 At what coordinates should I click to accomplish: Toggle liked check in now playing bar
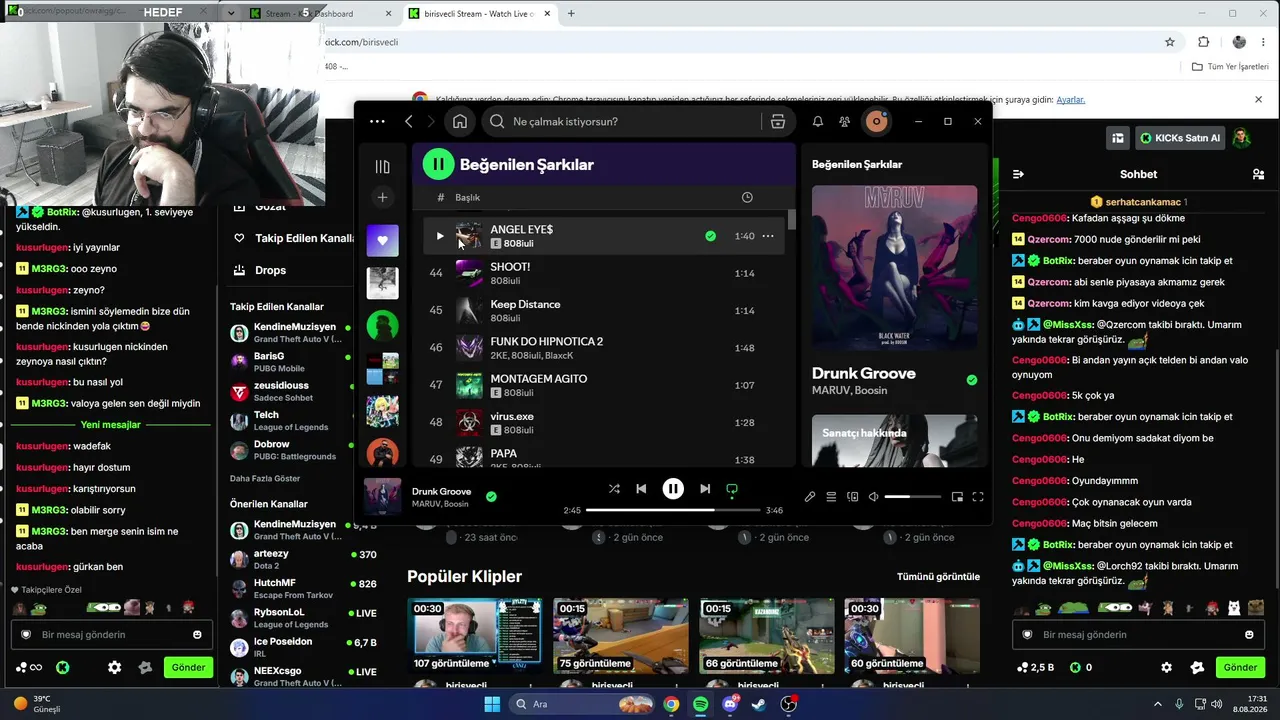click(x=491, y=496)
